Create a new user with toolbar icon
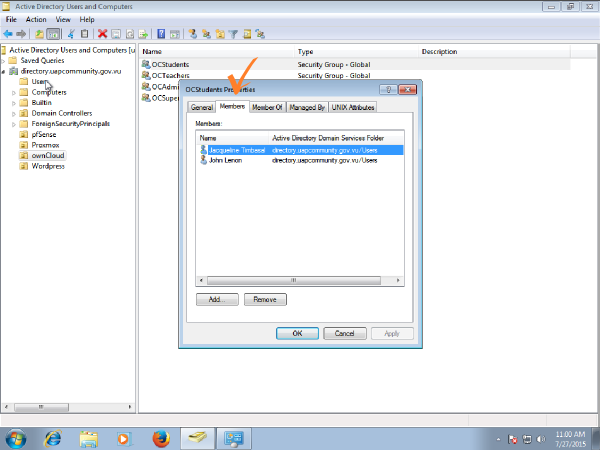 pyautogui.click(x=192, y=34)
